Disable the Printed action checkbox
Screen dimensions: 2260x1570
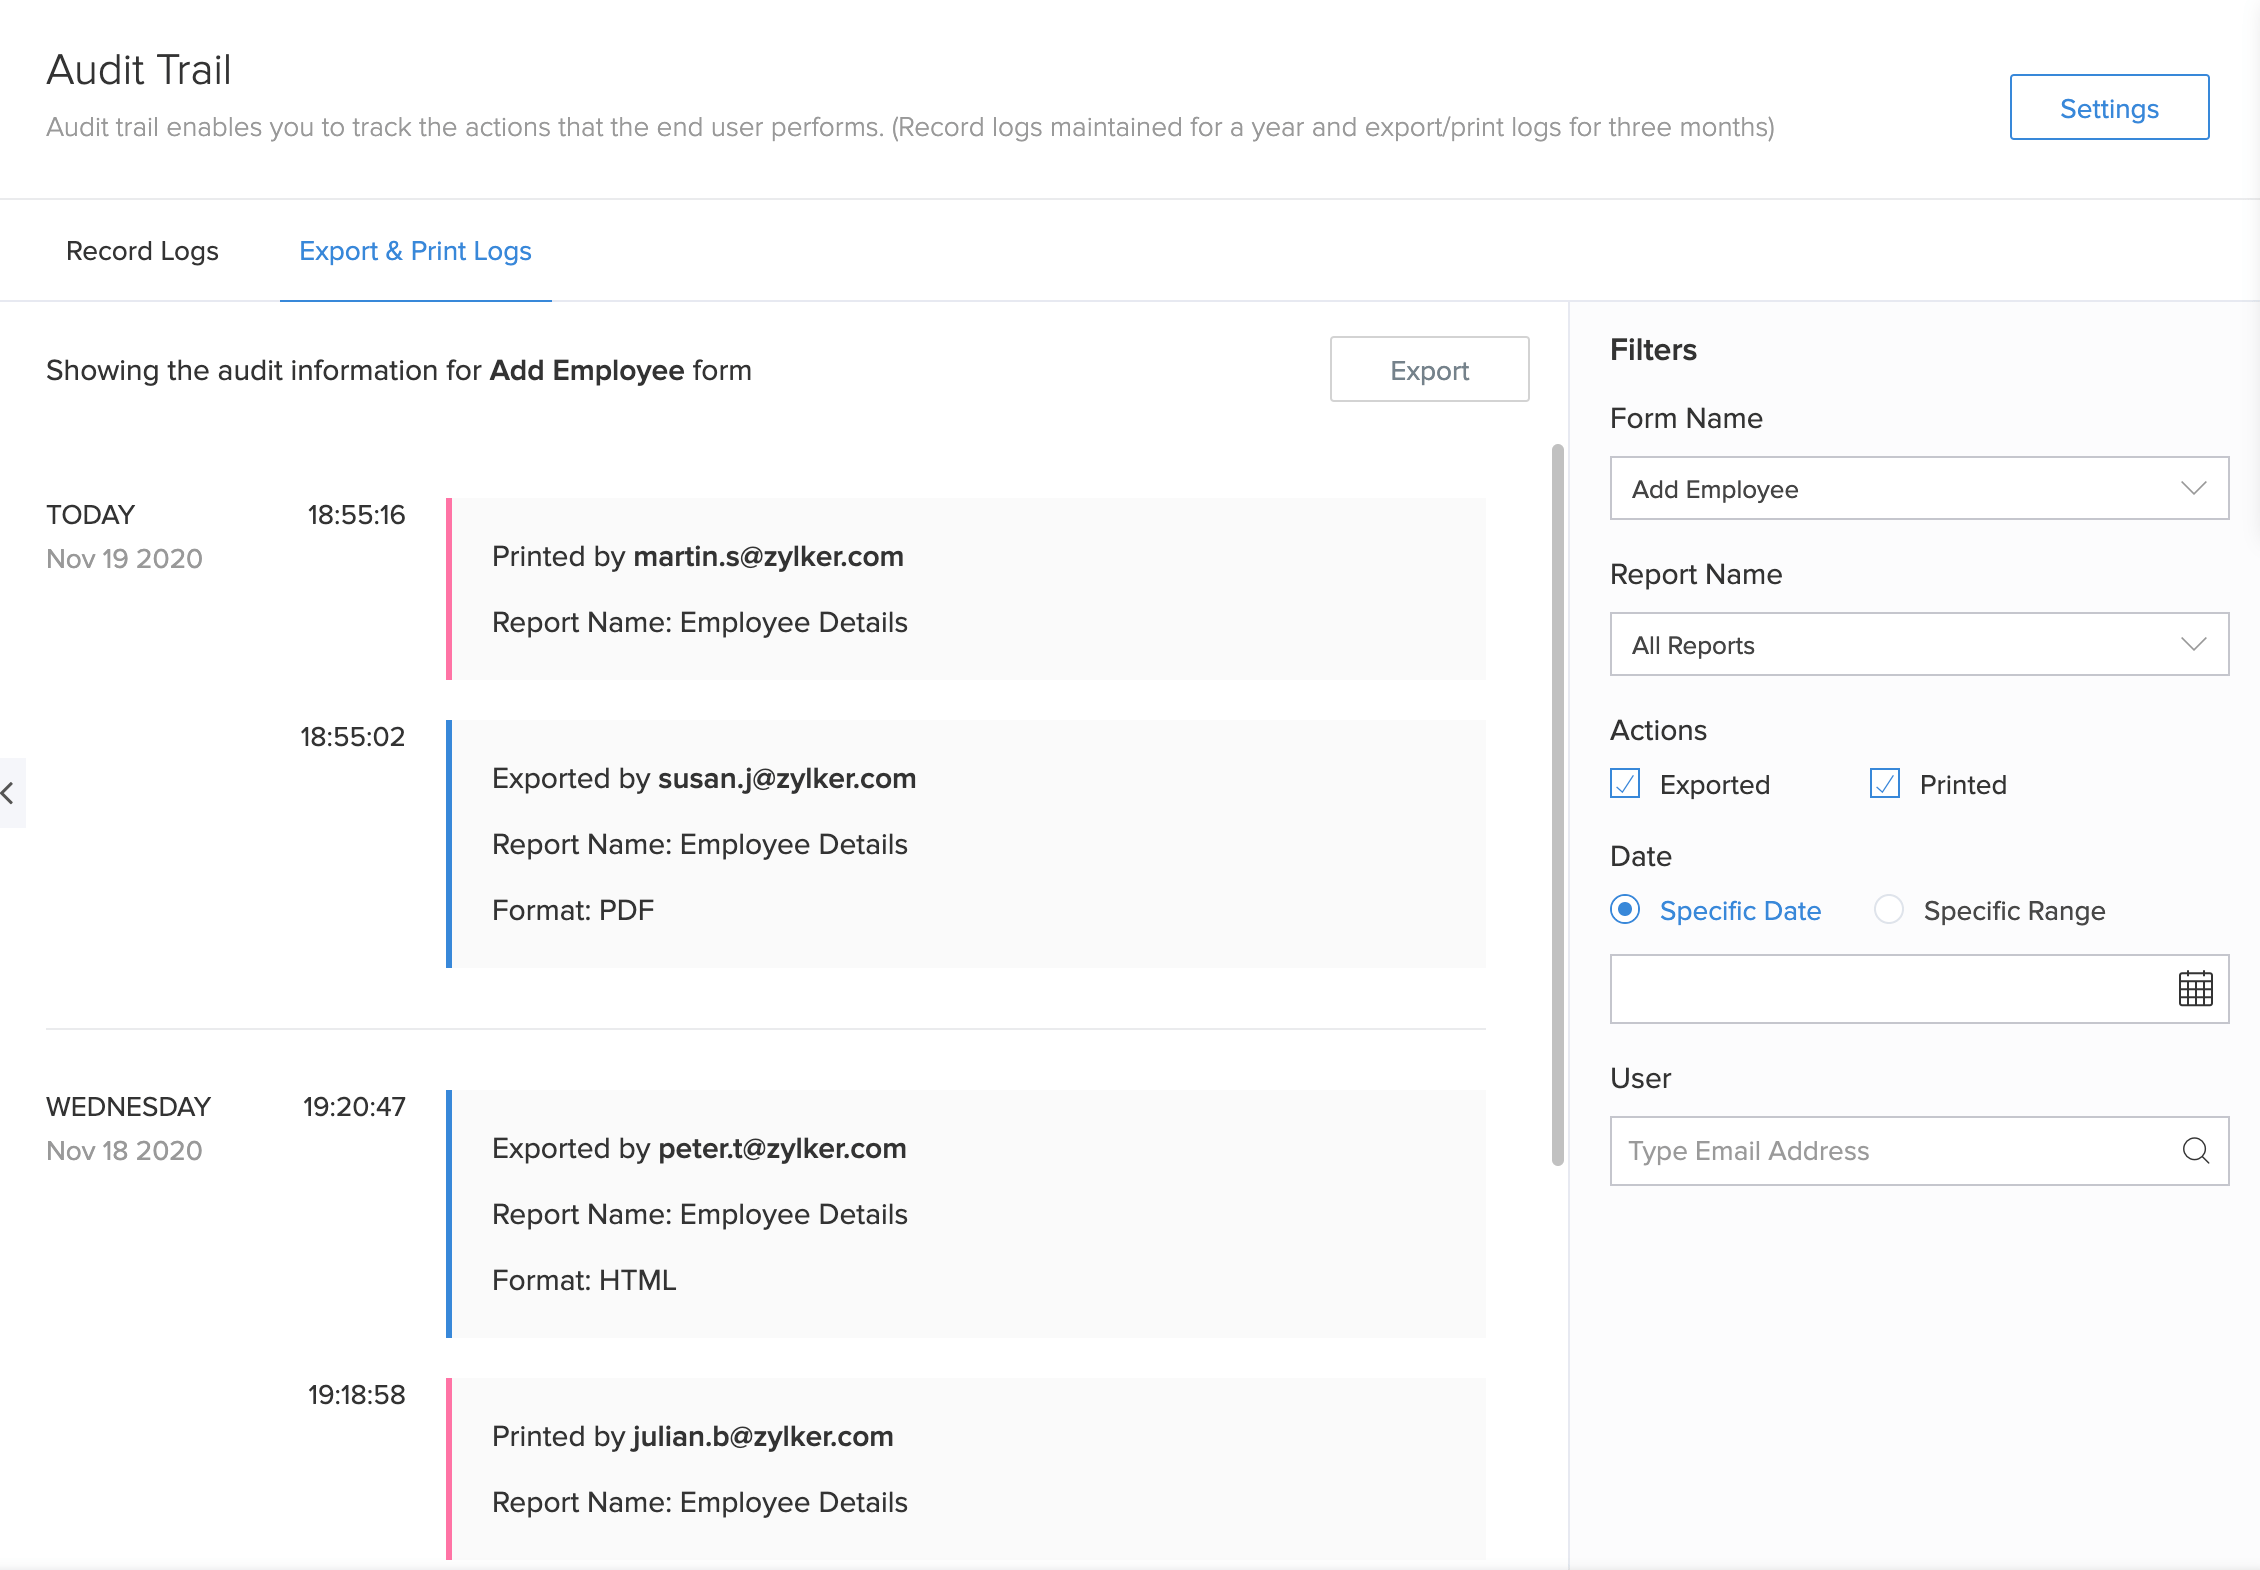1886,784
